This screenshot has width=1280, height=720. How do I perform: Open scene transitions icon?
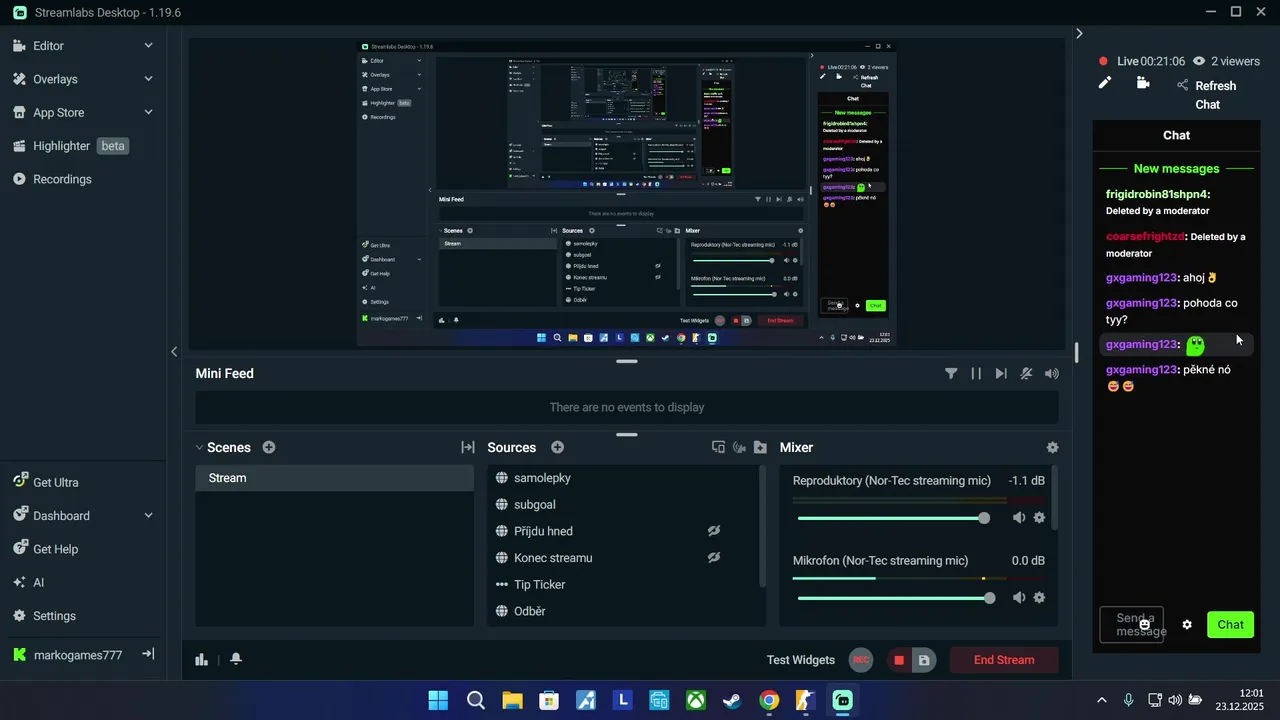467,448
